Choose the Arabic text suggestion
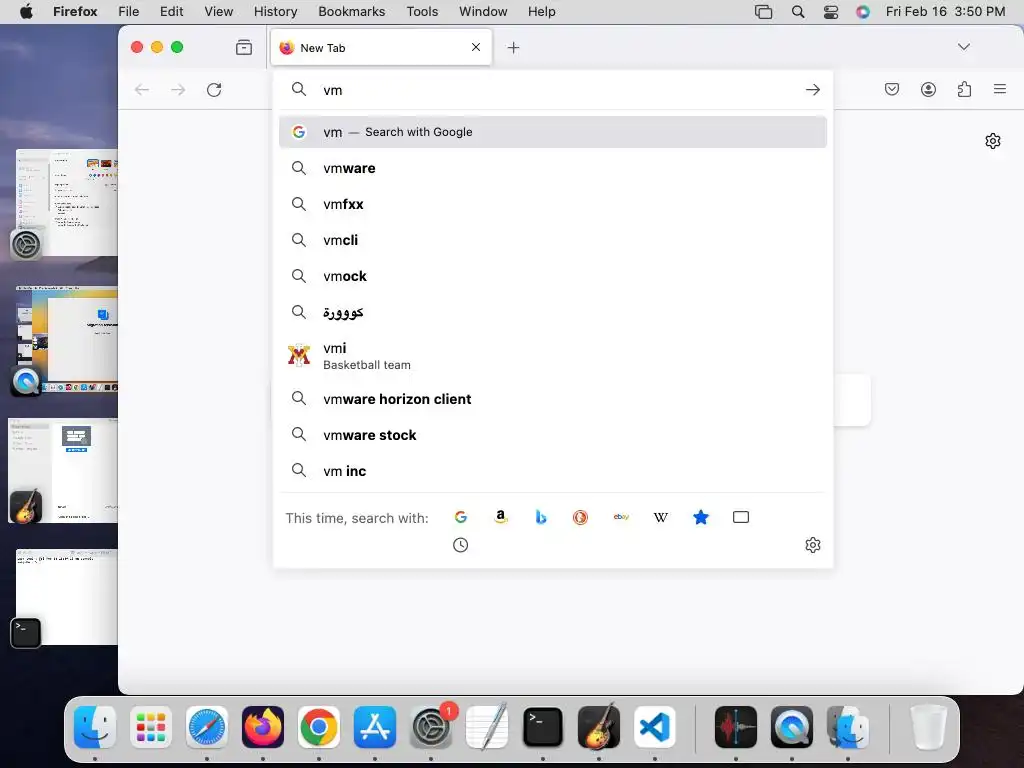This screenshot has width=1024, height=768. click(x=552, y=312)
